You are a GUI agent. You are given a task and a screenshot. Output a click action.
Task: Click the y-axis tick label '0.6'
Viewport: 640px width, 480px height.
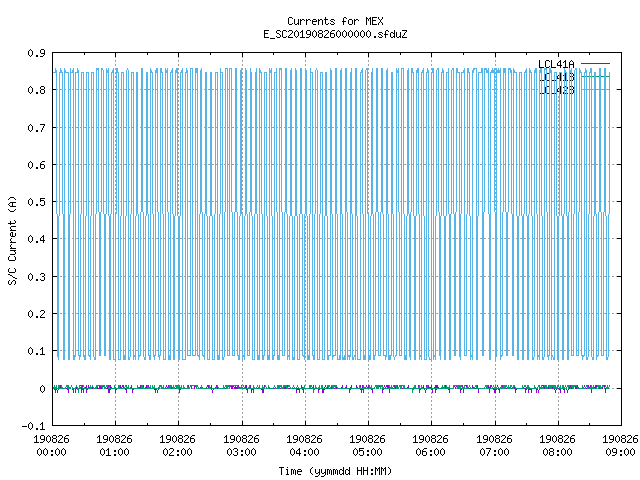[36, 165]
